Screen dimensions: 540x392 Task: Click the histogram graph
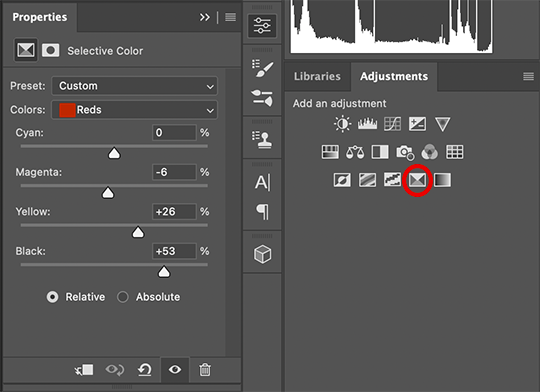coord(391,27)
